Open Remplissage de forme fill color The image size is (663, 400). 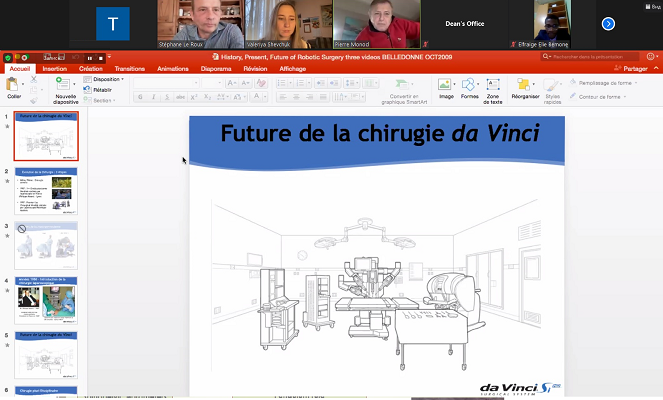603,83
